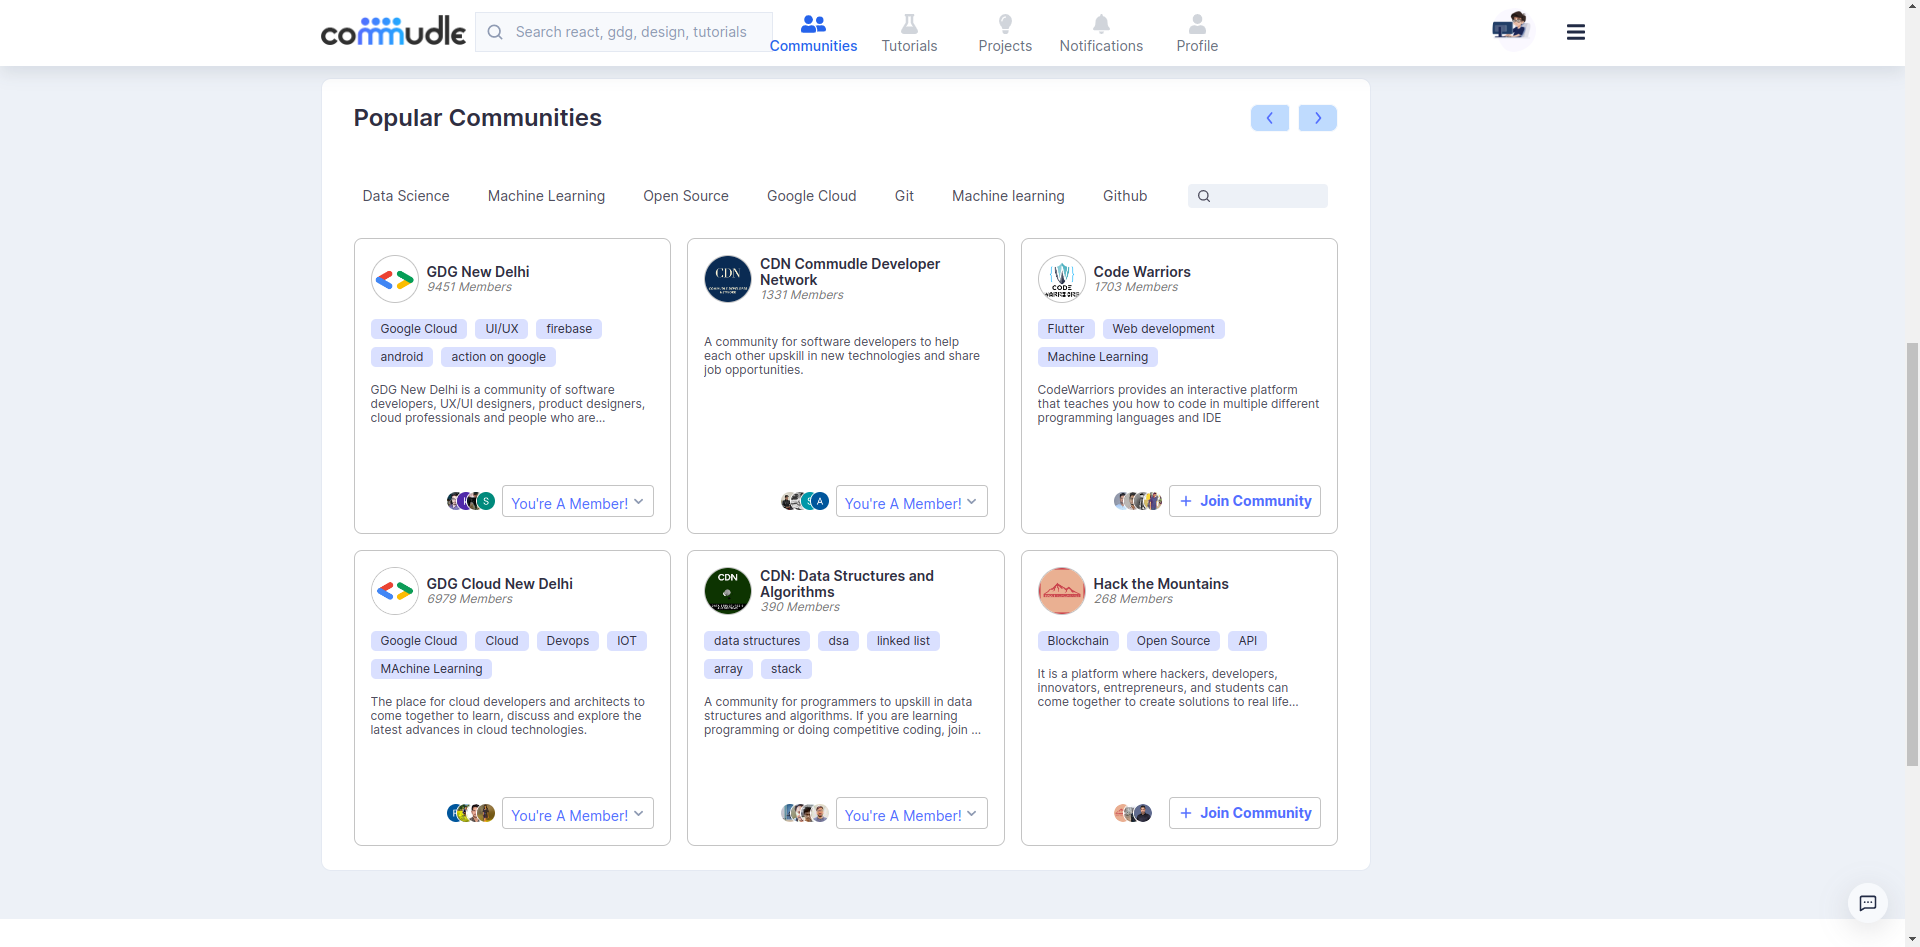Click the page vertical scrollbar
The height and width of the screenshot is (947, 1920).
(x=1912, y=554)
